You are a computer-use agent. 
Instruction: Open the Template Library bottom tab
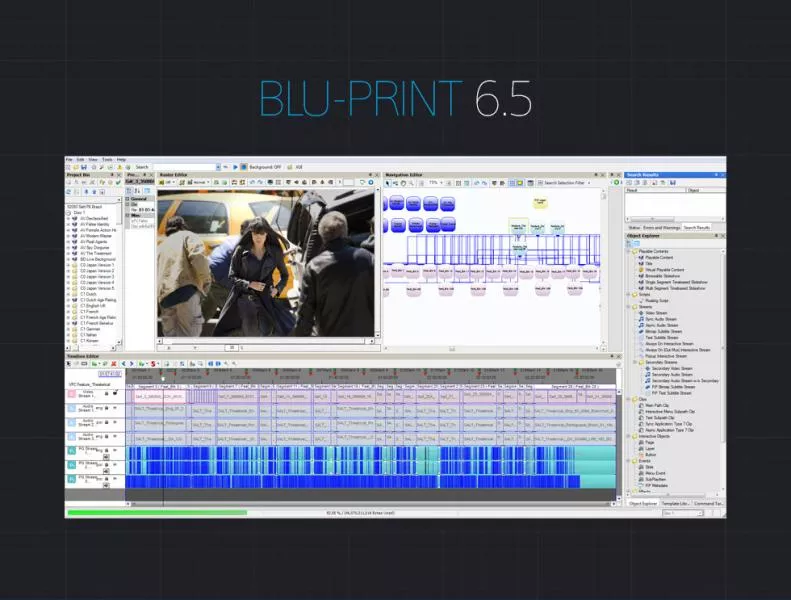675,504
